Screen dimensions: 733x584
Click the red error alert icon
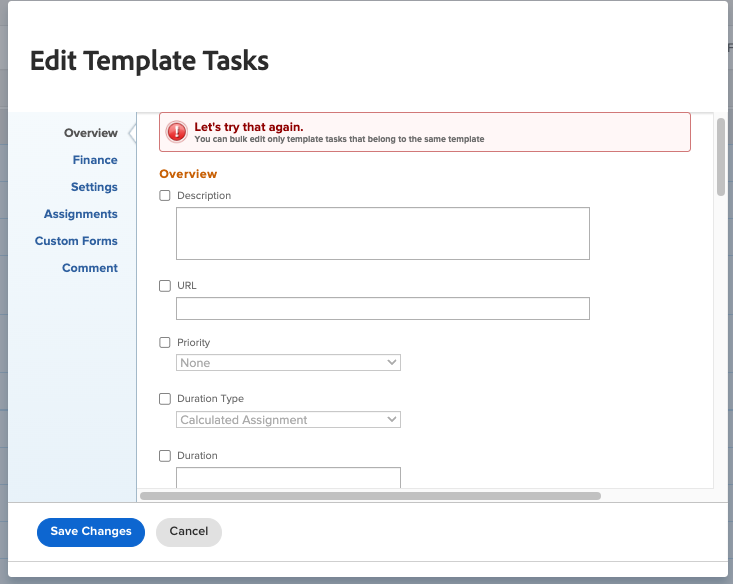coord(176,132)
